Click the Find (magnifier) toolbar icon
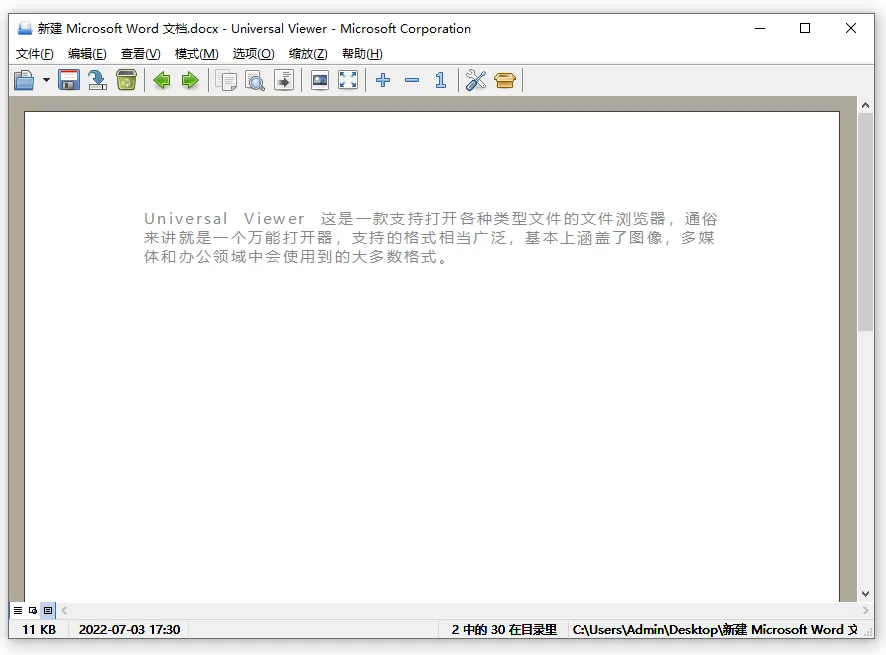Viewport: 886px width, 655px height. pos(255,80)
